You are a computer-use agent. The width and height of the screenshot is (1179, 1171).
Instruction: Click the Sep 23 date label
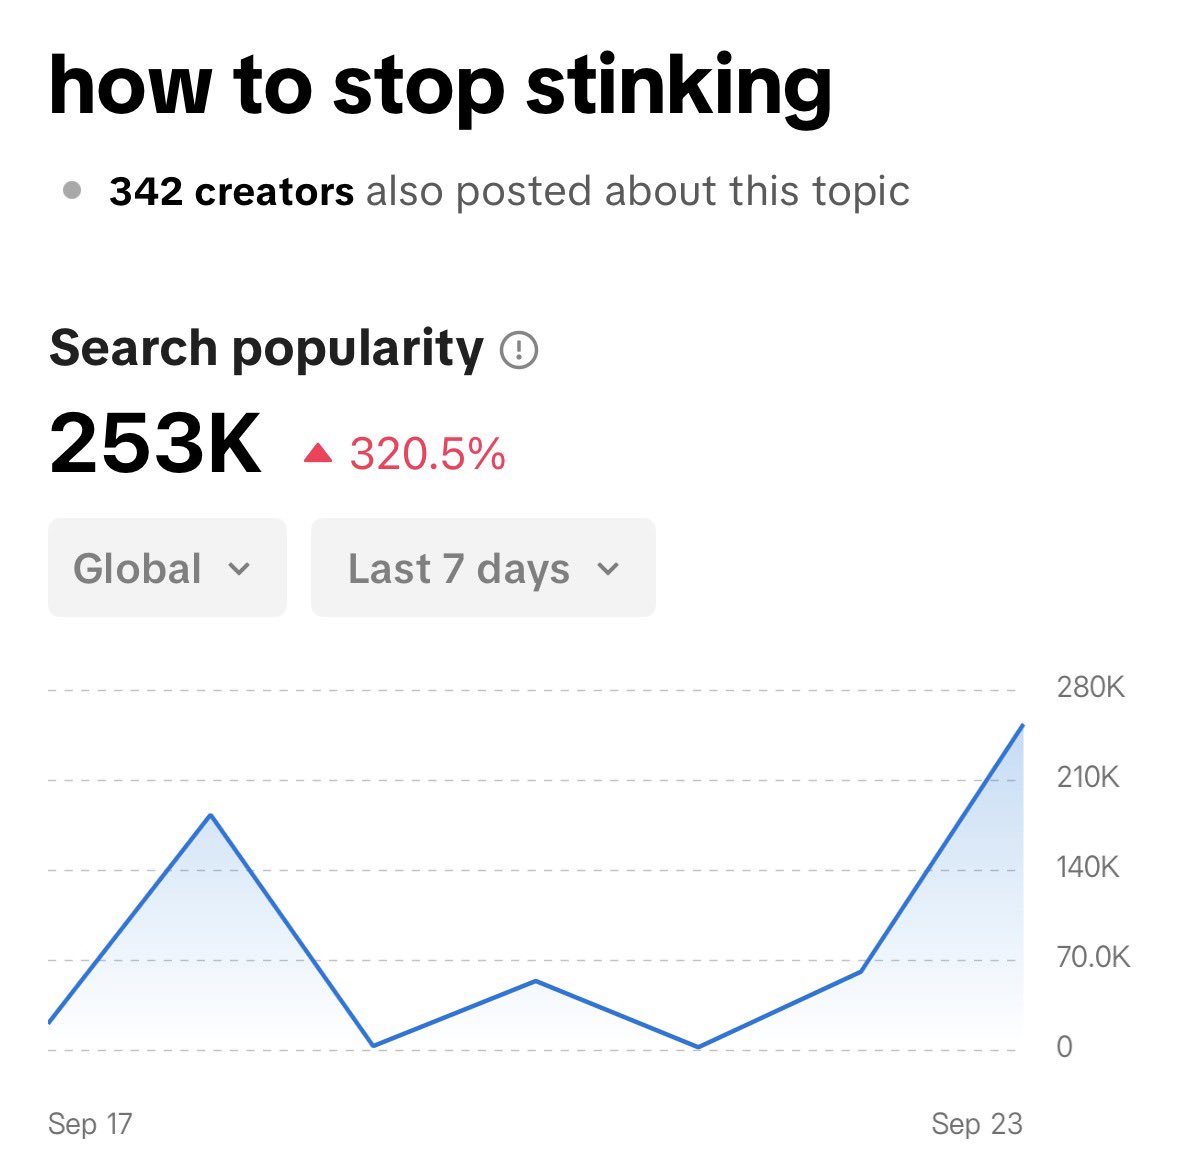tap(976, 1124)
